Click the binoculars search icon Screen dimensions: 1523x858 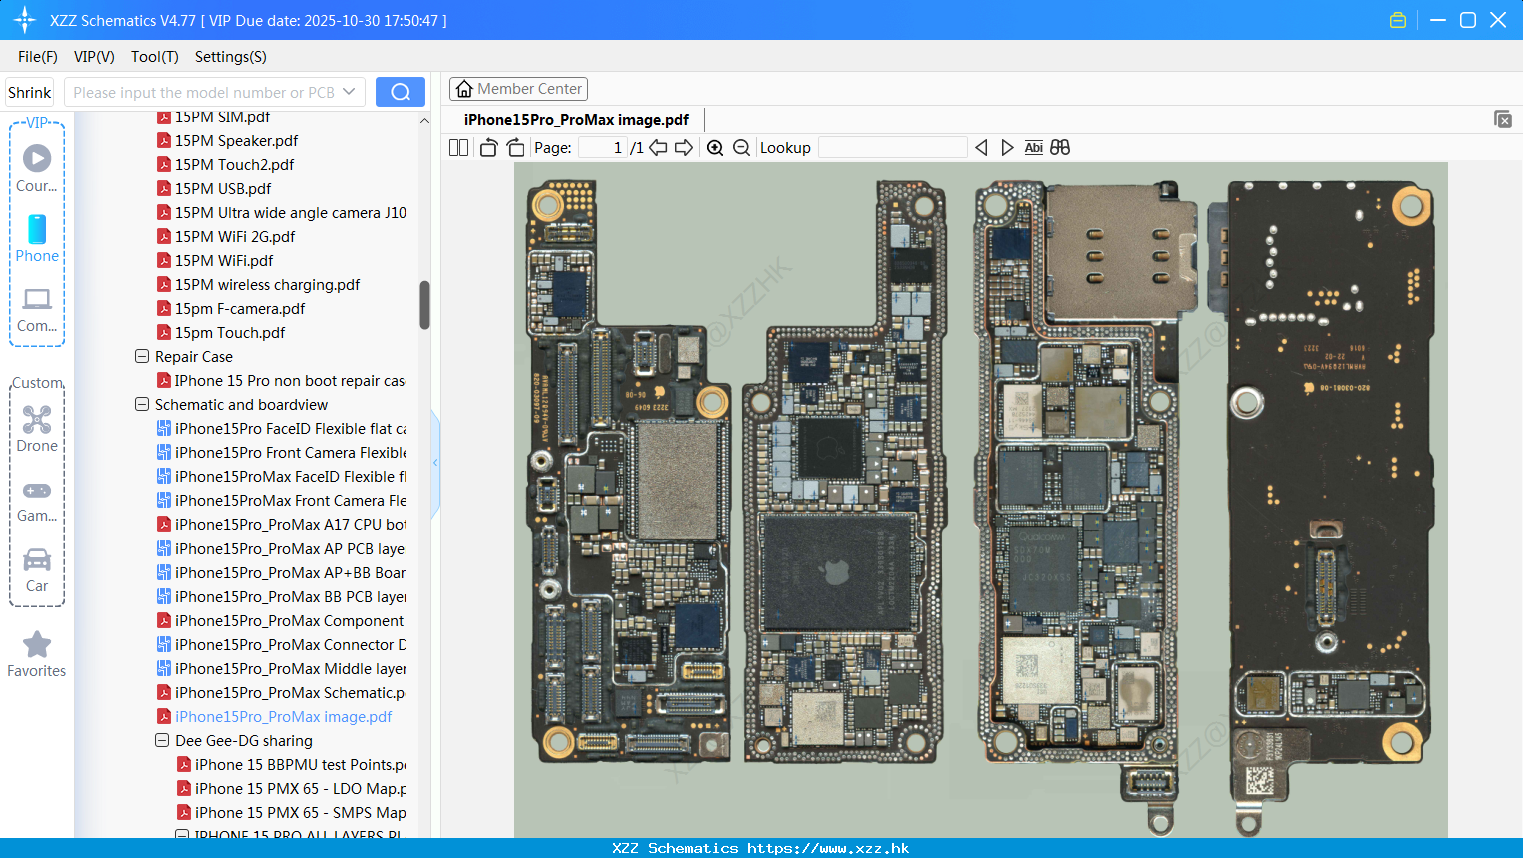point(1060,147)
